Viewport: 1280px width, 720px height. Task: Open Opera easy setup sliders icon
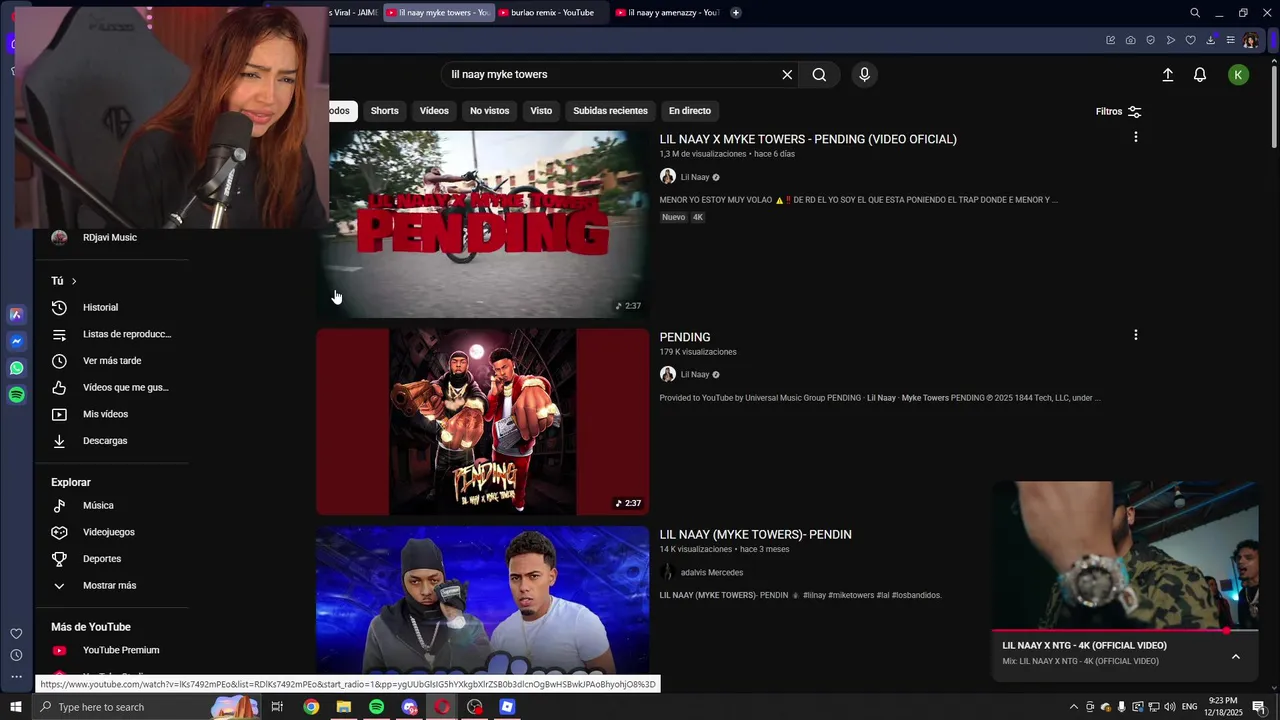[x=1230, y=40]
